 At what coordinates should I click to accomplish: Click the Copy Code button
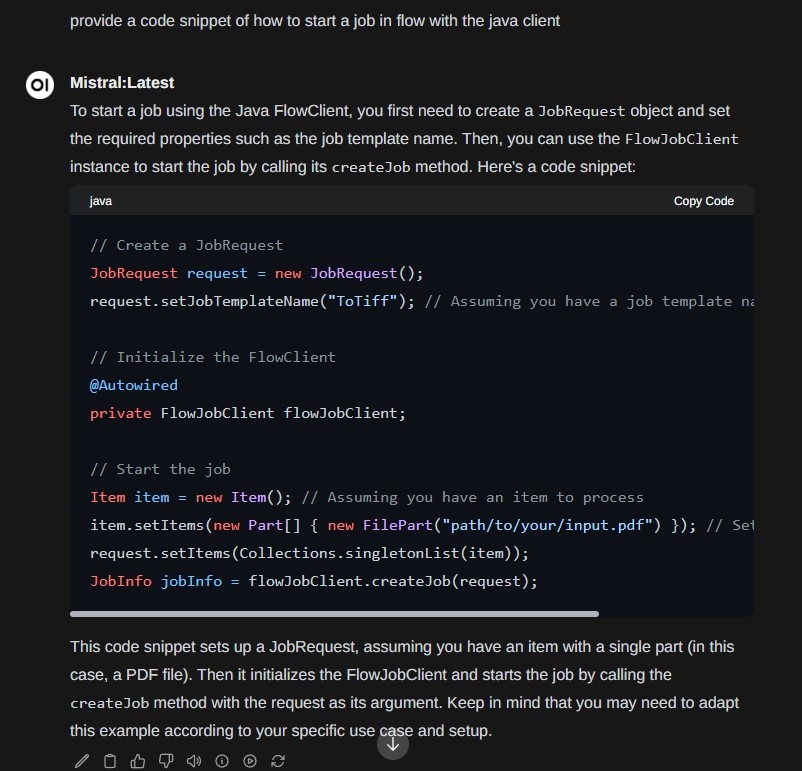pos(703,200)
